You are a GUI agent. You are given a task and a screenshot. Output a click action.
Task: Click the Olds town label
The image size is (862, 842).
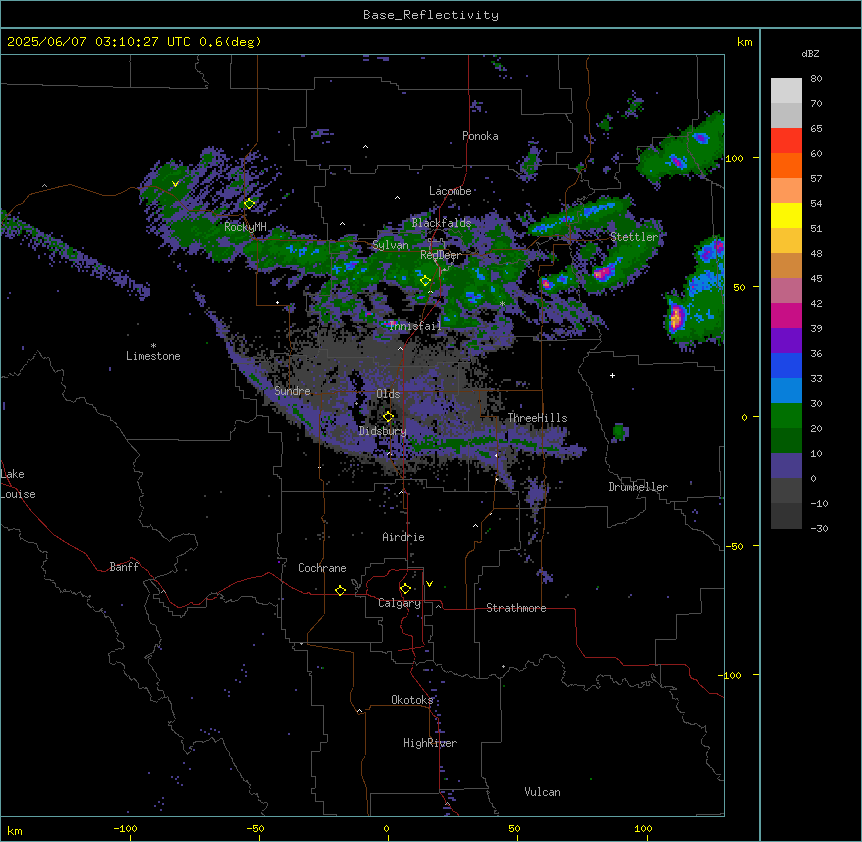[388, 394]
